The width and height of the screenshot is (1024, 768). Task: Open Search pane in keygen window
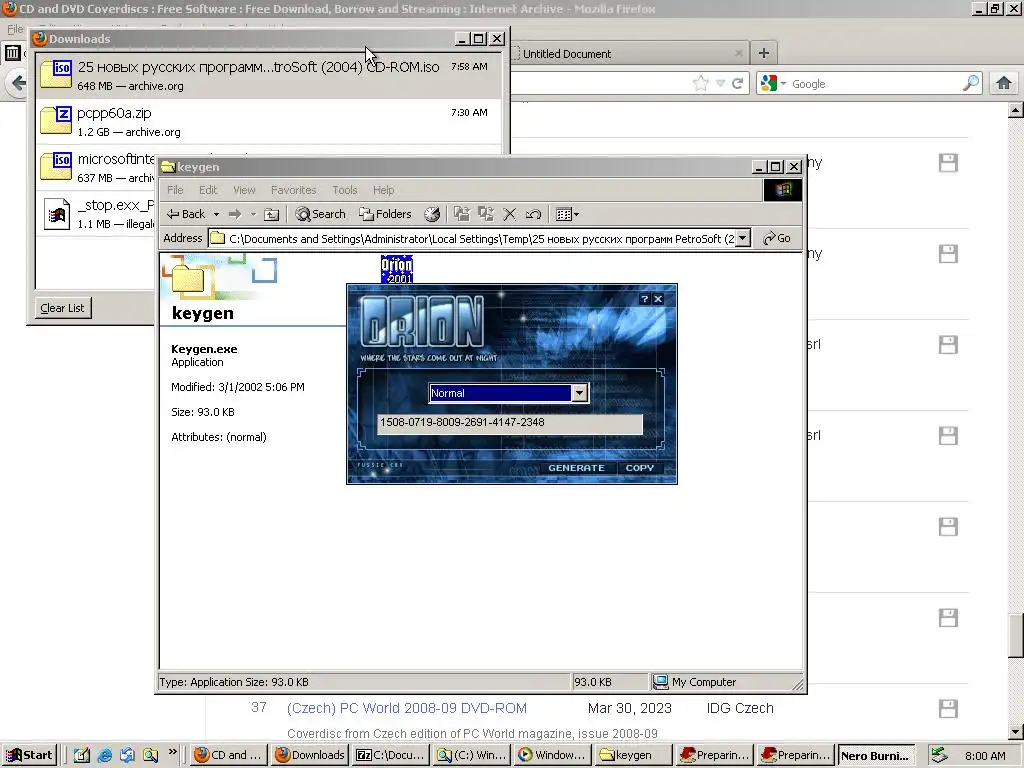coord(320,214)
